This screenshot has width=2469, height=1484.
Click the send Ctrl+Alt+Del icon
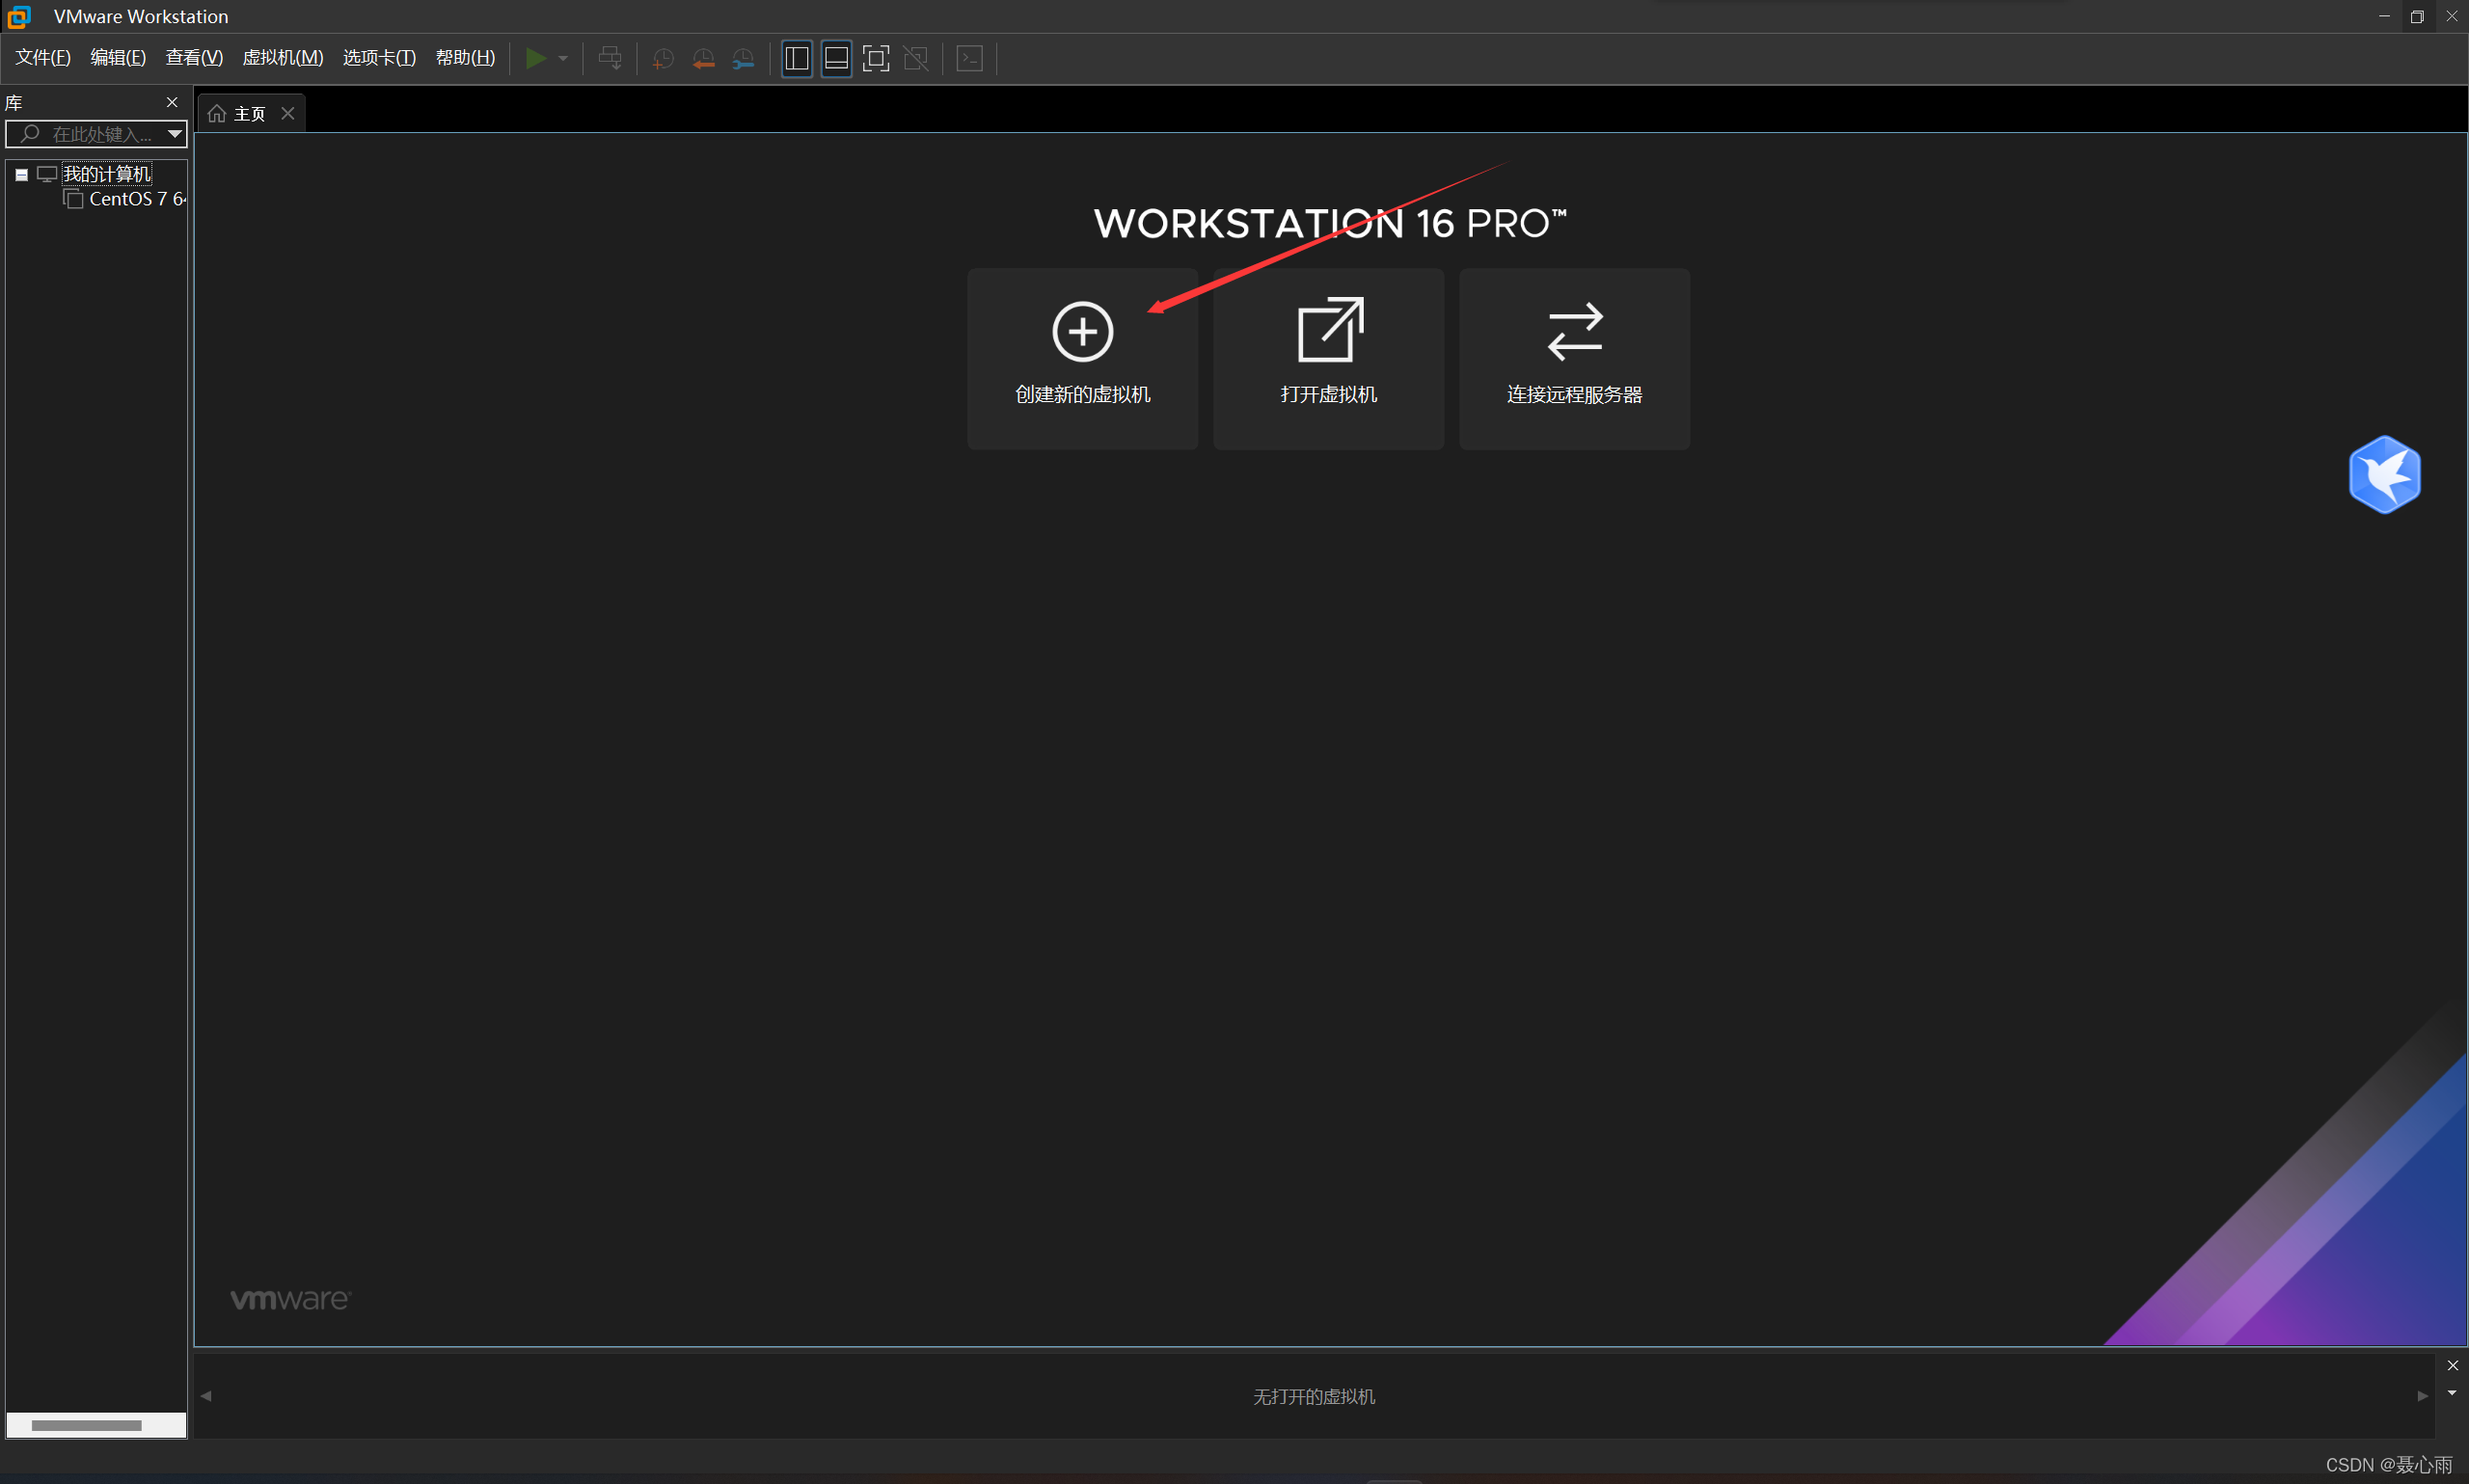[609, 58]
